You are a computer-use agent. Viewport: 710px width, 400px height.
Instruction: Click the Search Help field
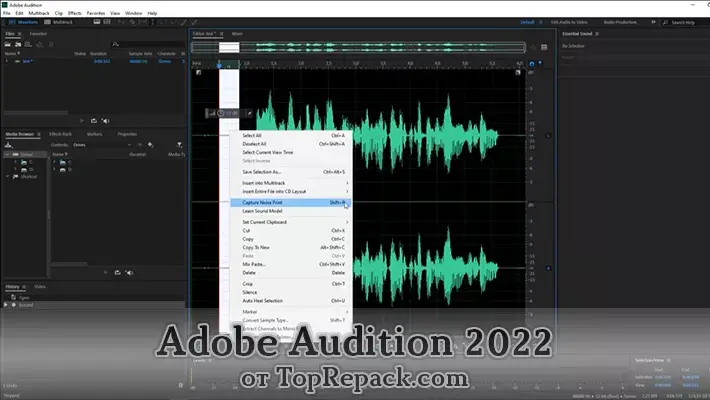684,22
